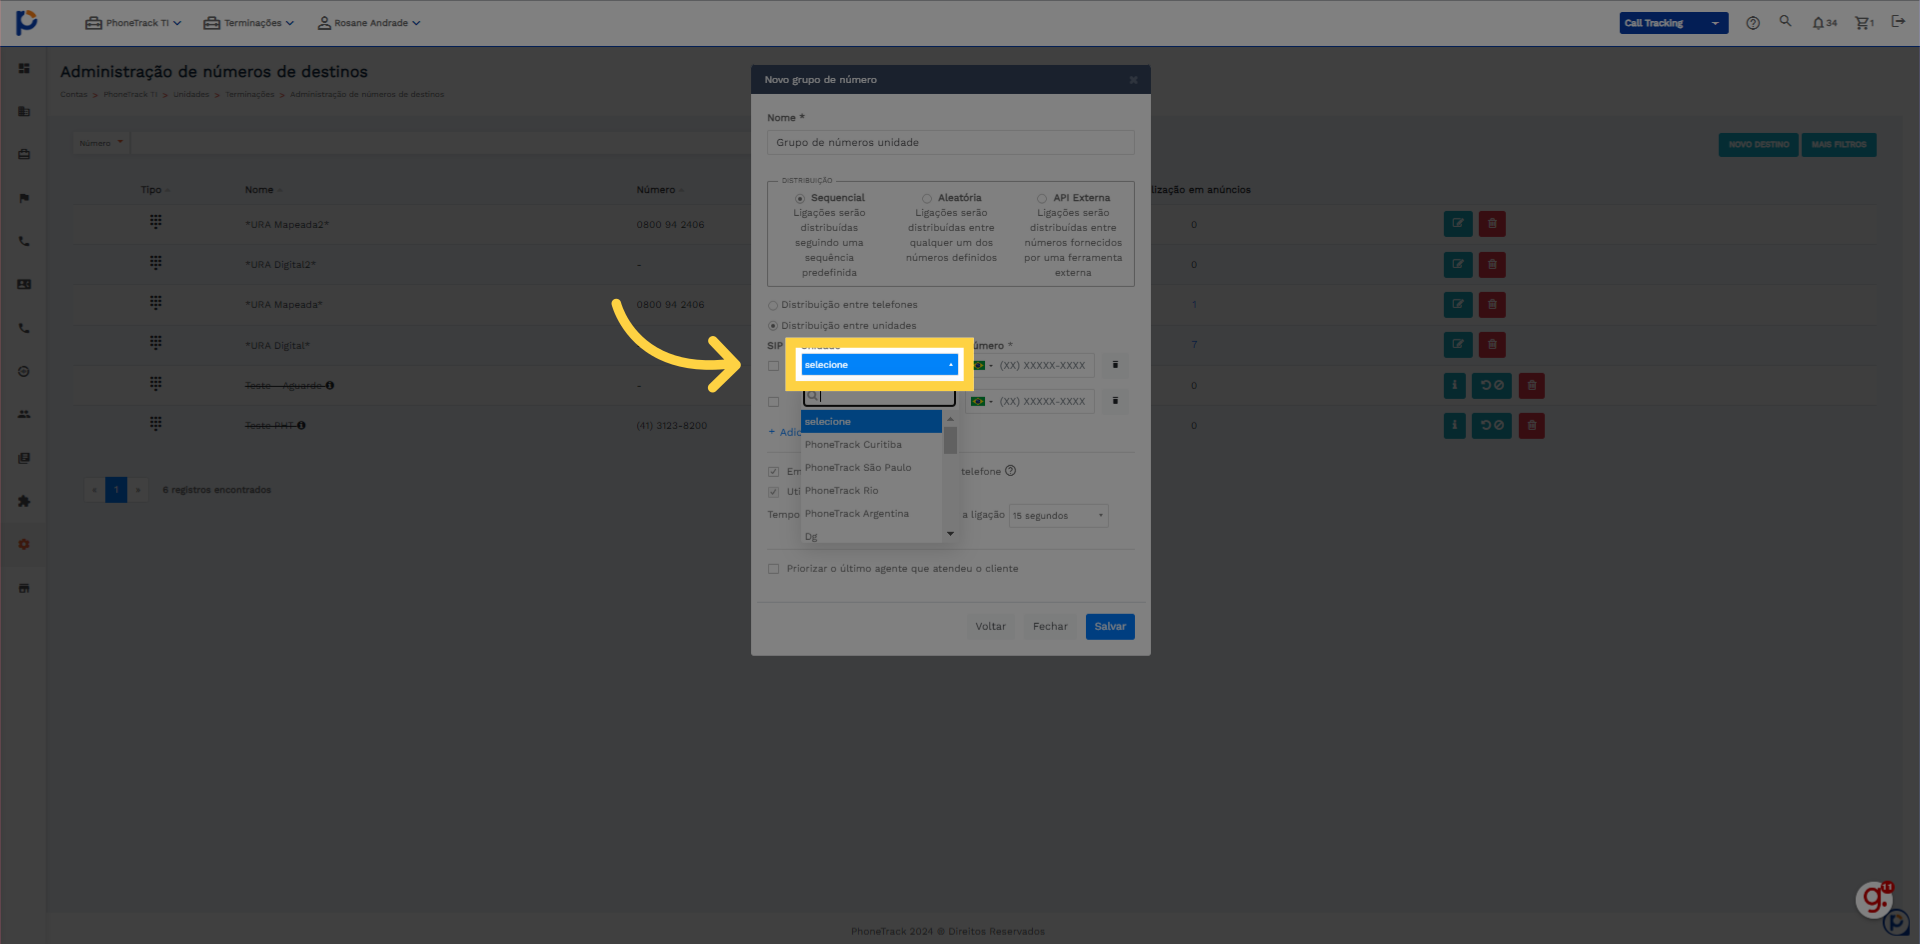This screenshot has width=1920, height=944.
Task: Click the Fechar button
Action: click(x=1050, y=627)
